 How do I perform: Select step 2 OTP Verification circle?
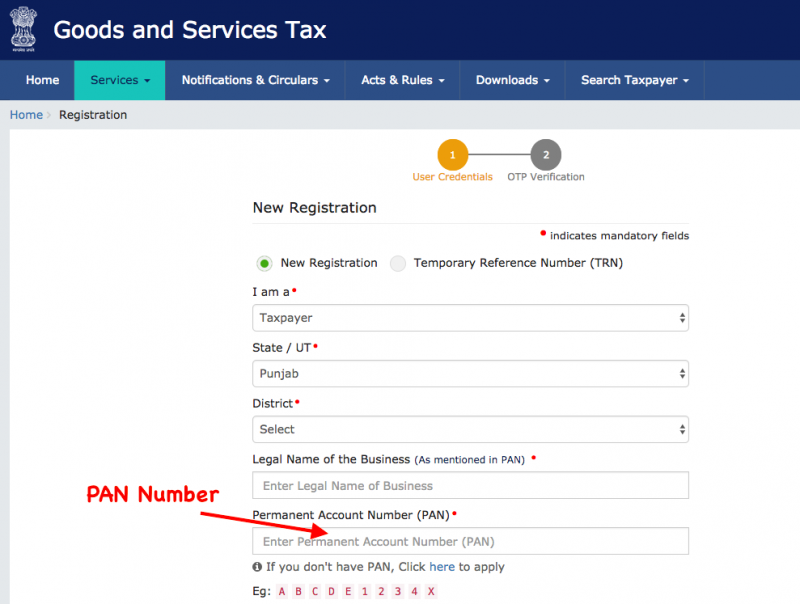point(546,155)
